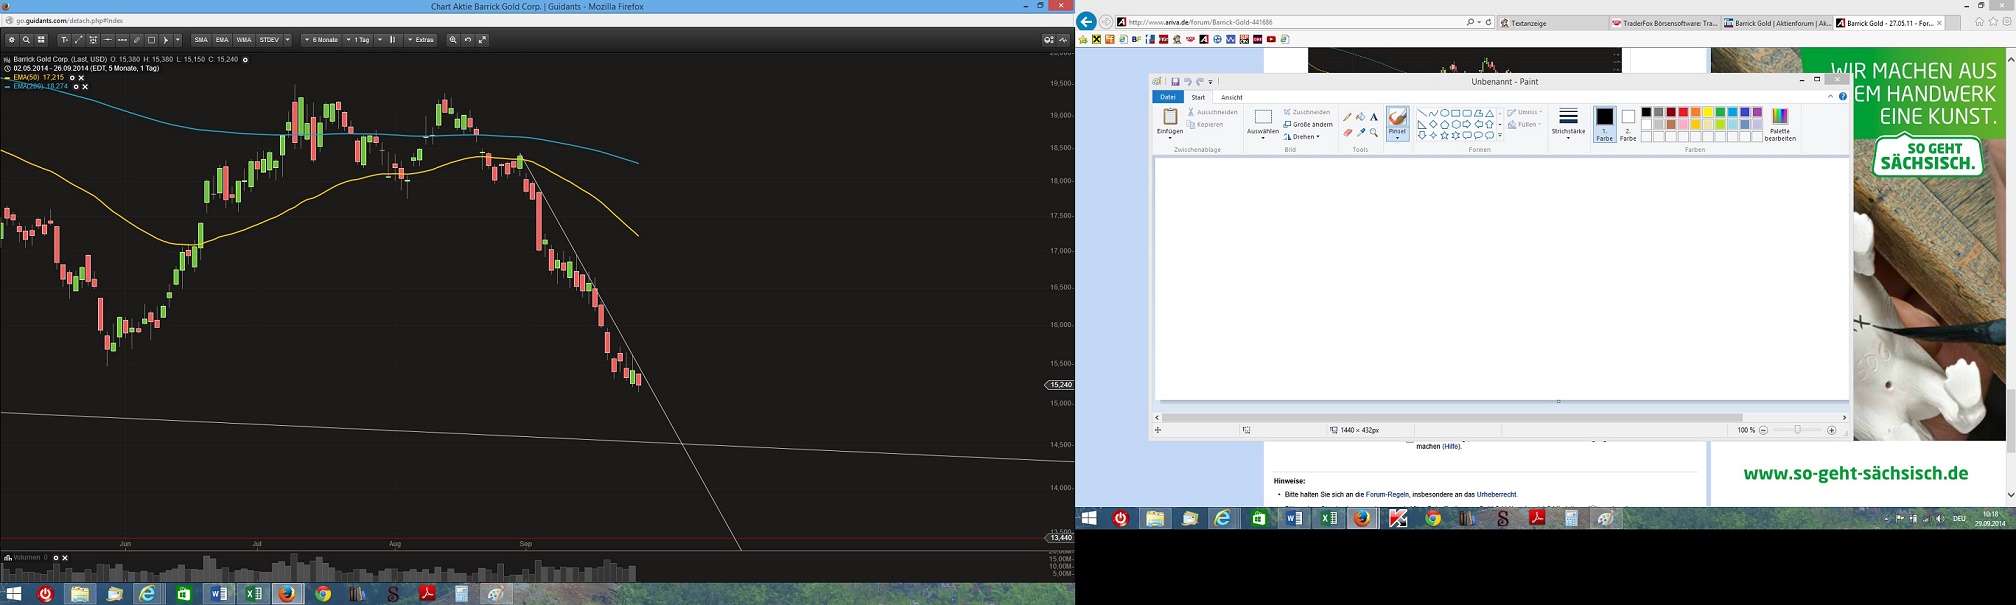Viewport: 2016px width, 605px height.
Task: Toggle the EMA(50) indicator settings circle
Action: [72, 78]
